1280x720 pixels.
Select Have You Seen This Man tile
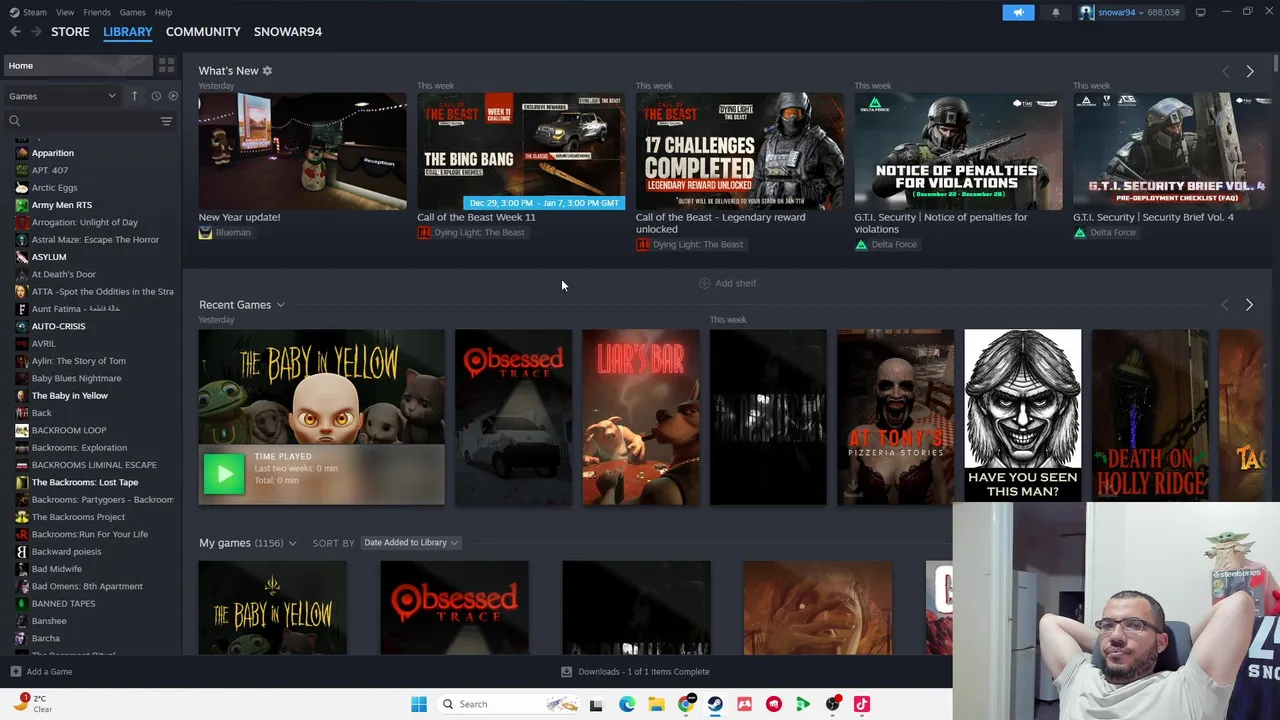pos(1022,415)
